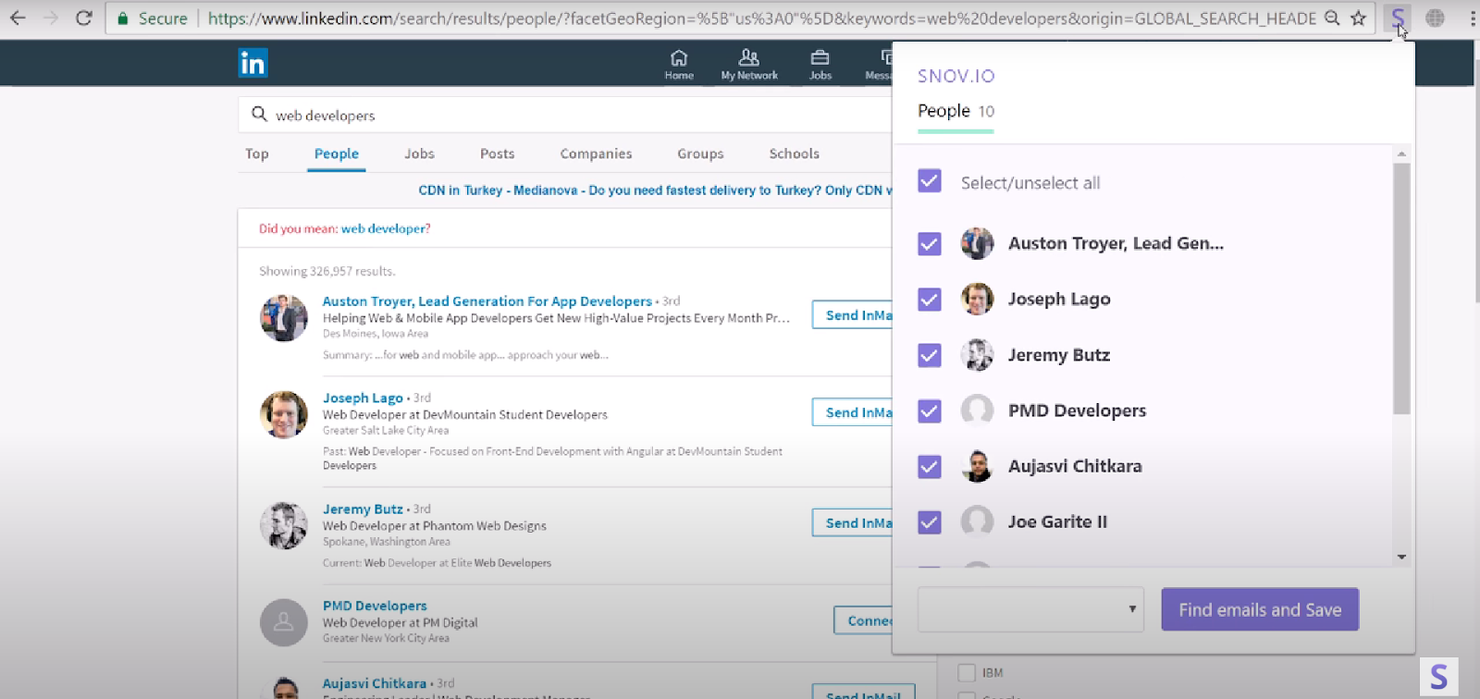Click the Find emails and Save button
Image resolution: width=1480 pixels, height=699 pixels.
coord(1259,609)
